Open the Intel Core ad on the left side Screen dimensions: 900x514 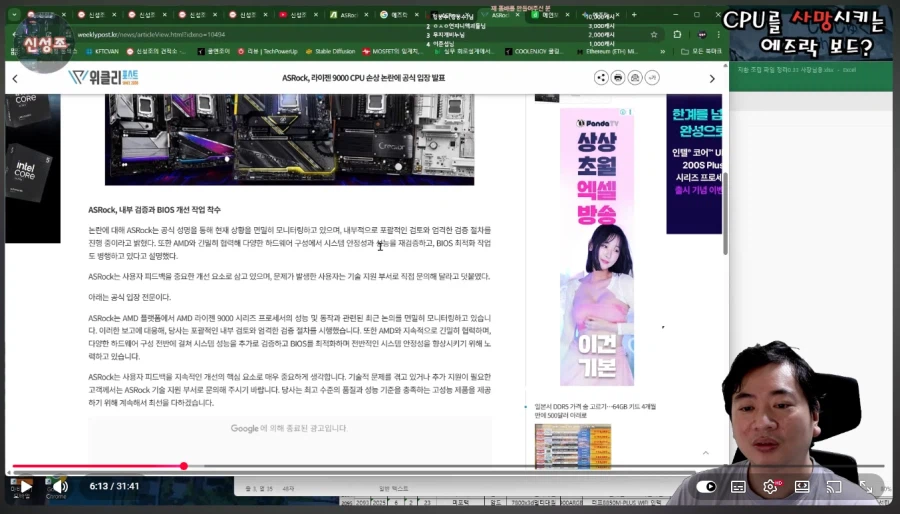tap(33, 168)
